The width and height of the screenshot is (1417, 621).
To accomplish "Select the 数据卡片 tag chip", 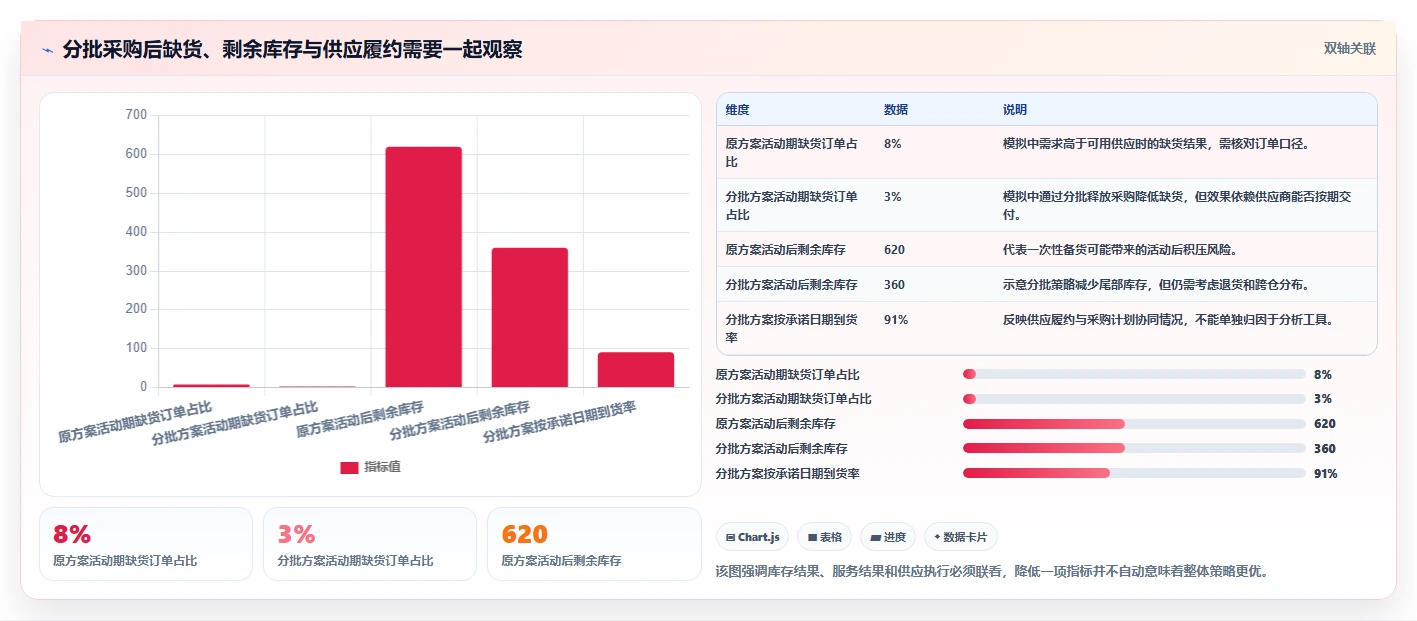I will 961,537.
